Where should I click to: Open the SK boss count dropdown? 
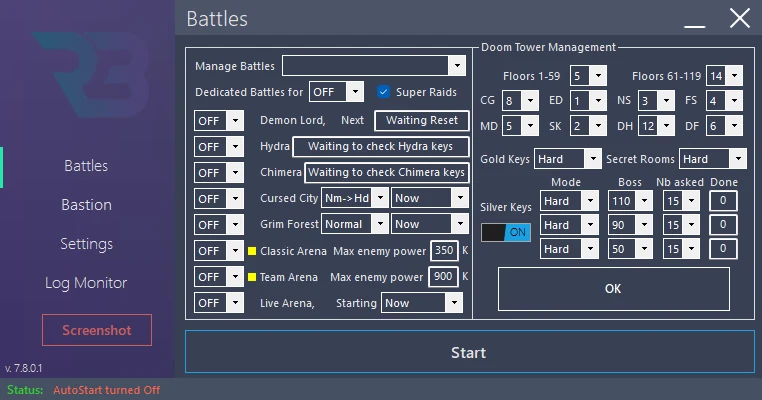pos(588,126)
